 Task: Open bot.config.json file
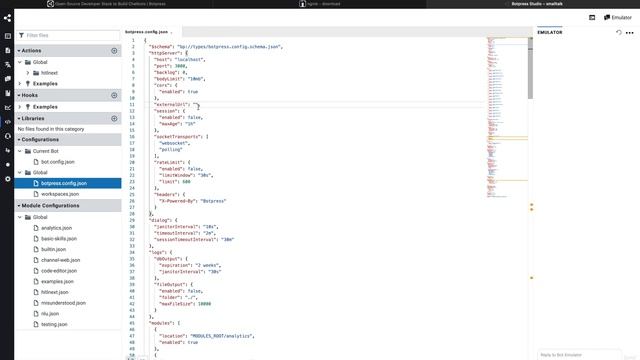click(x=58, y=162)
